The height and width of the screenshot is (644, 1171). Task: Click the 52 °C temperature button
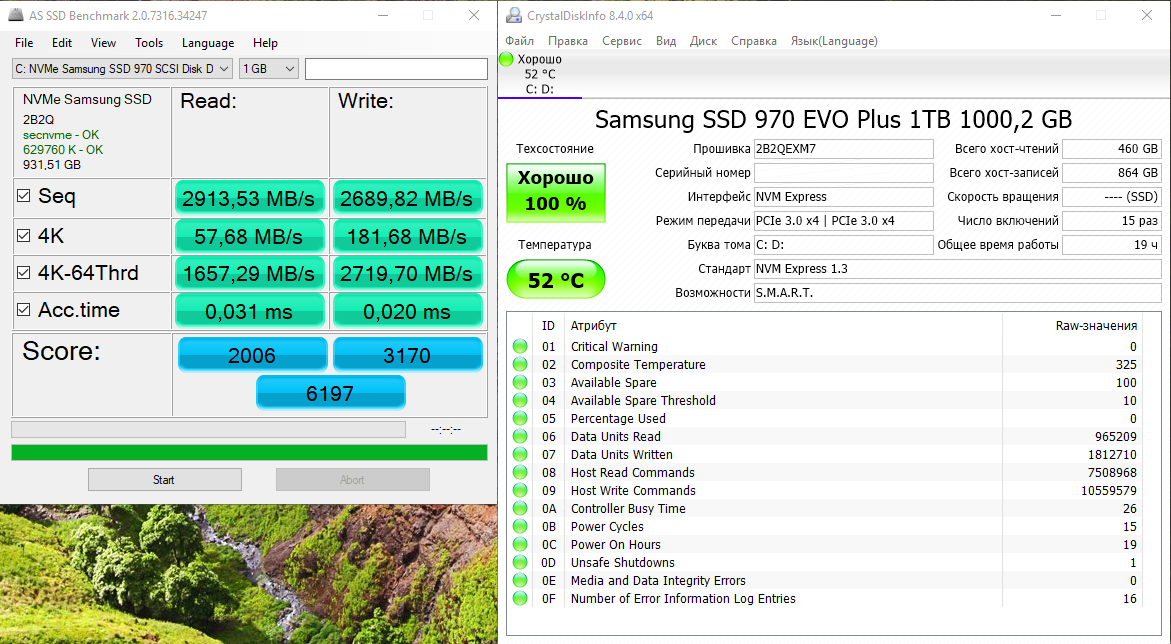tap(556, 279)
